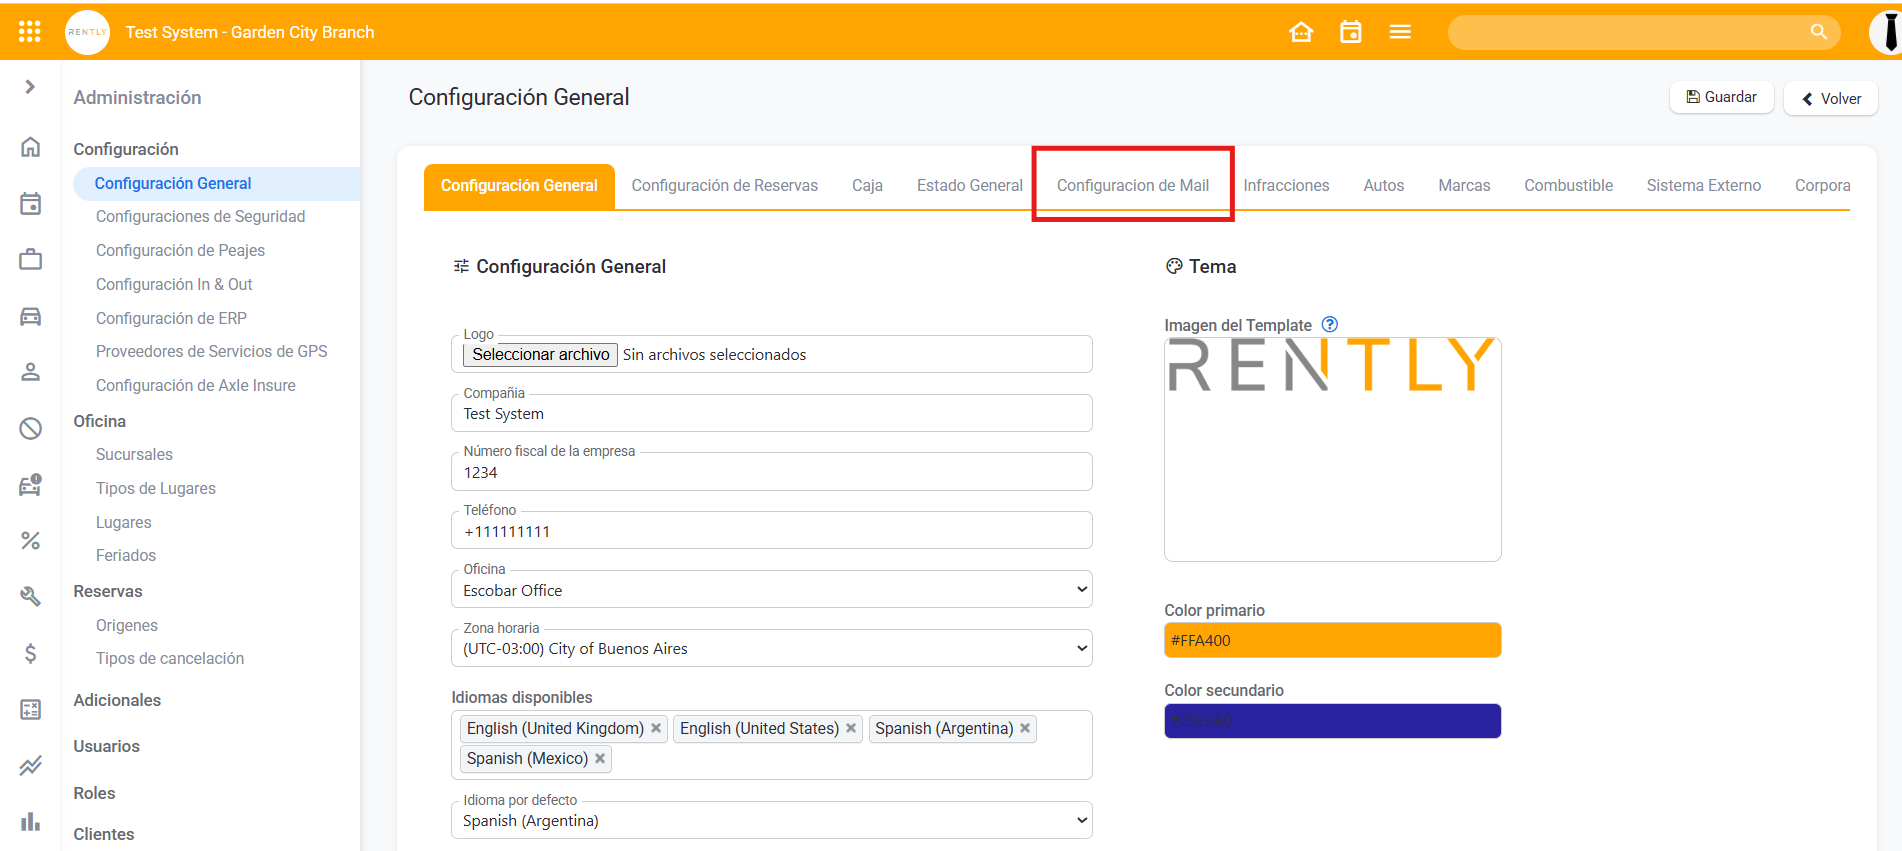Click the percent sidebar icon

[31, 541]
